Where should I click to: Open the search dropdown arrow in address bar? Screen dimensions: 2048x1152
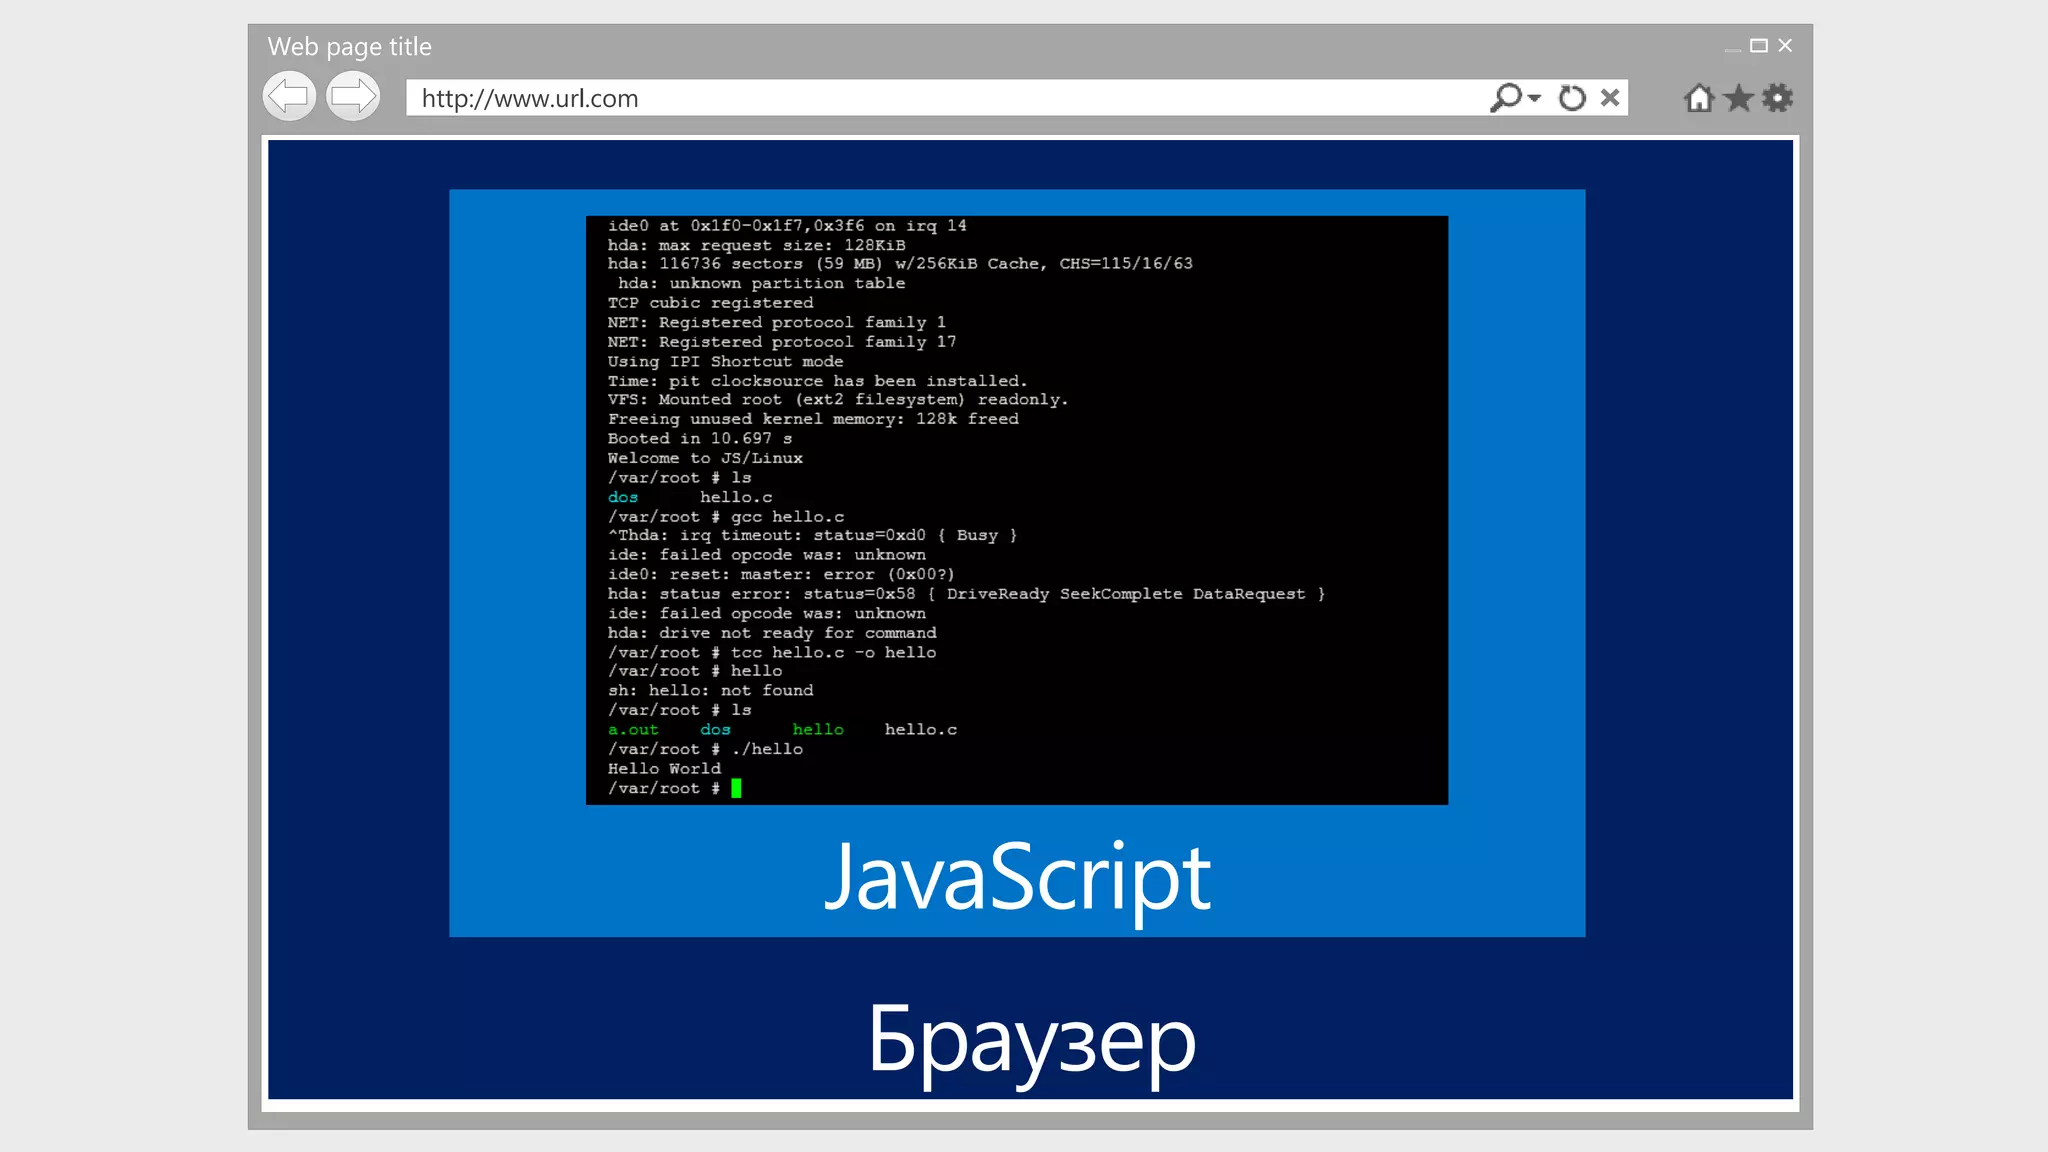1535,98
